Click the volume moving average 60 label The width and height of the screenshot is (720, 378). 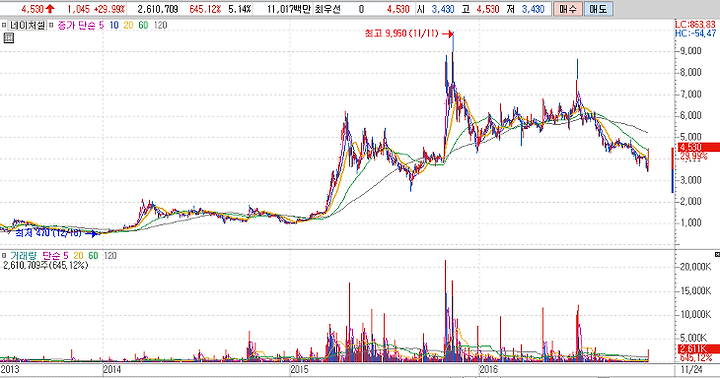pyautogui.click(x=93, y=256)
